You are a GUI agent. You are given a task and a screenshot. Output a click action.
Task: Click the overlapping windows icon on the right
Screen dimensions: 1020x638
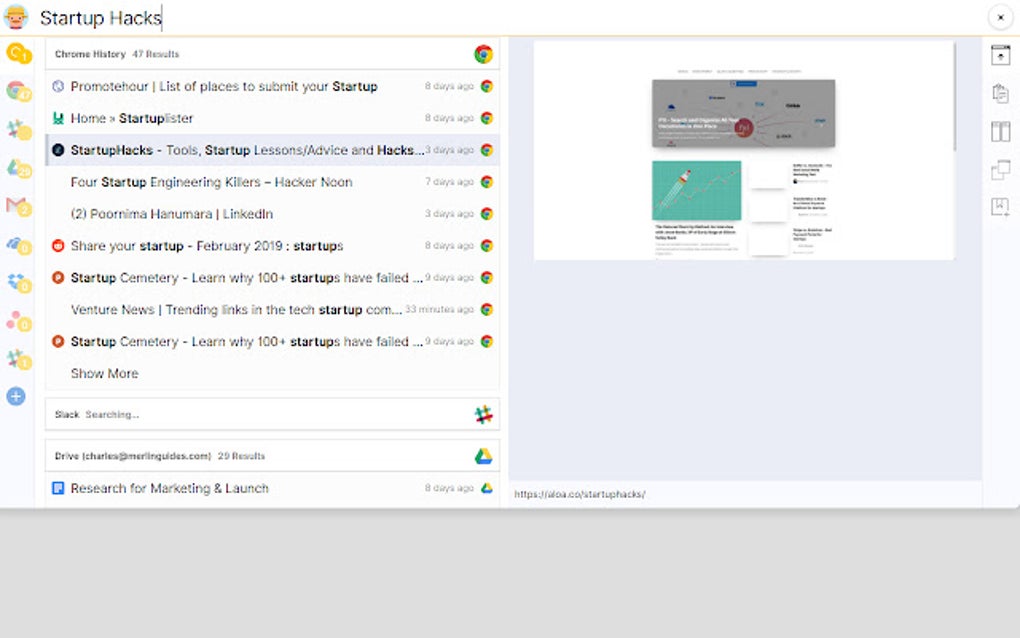(x=1000, y=170)
